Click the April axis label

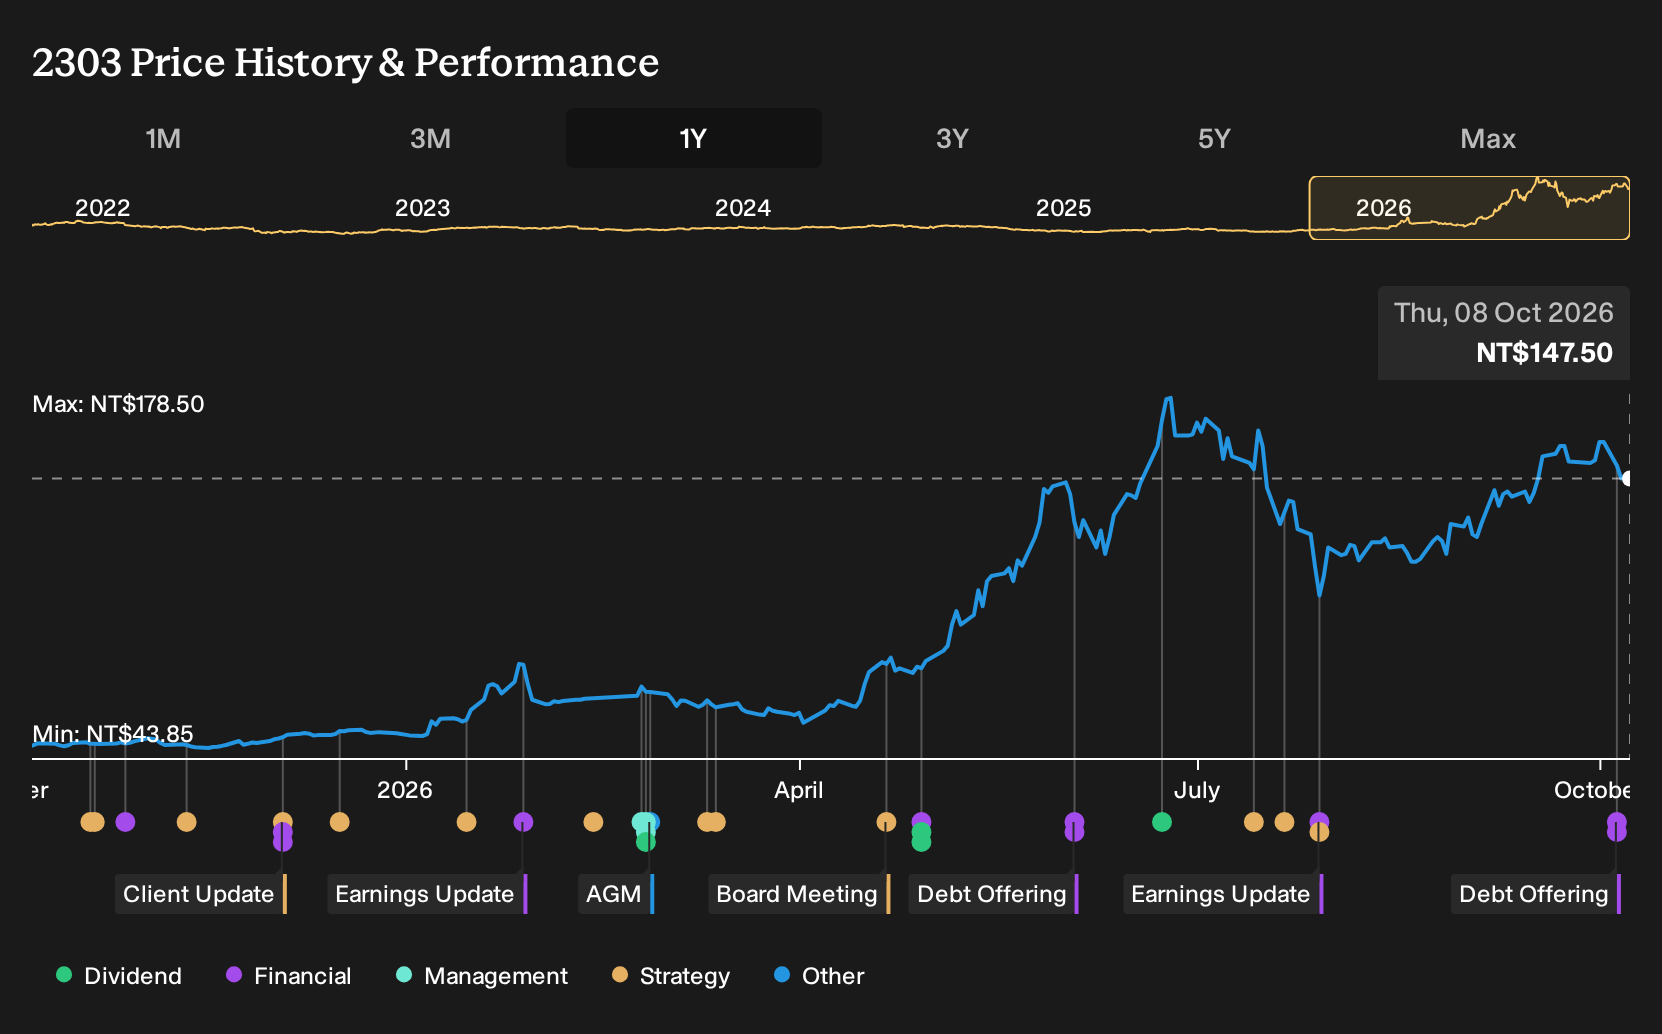pyautogui.click(x=799, y=790)
